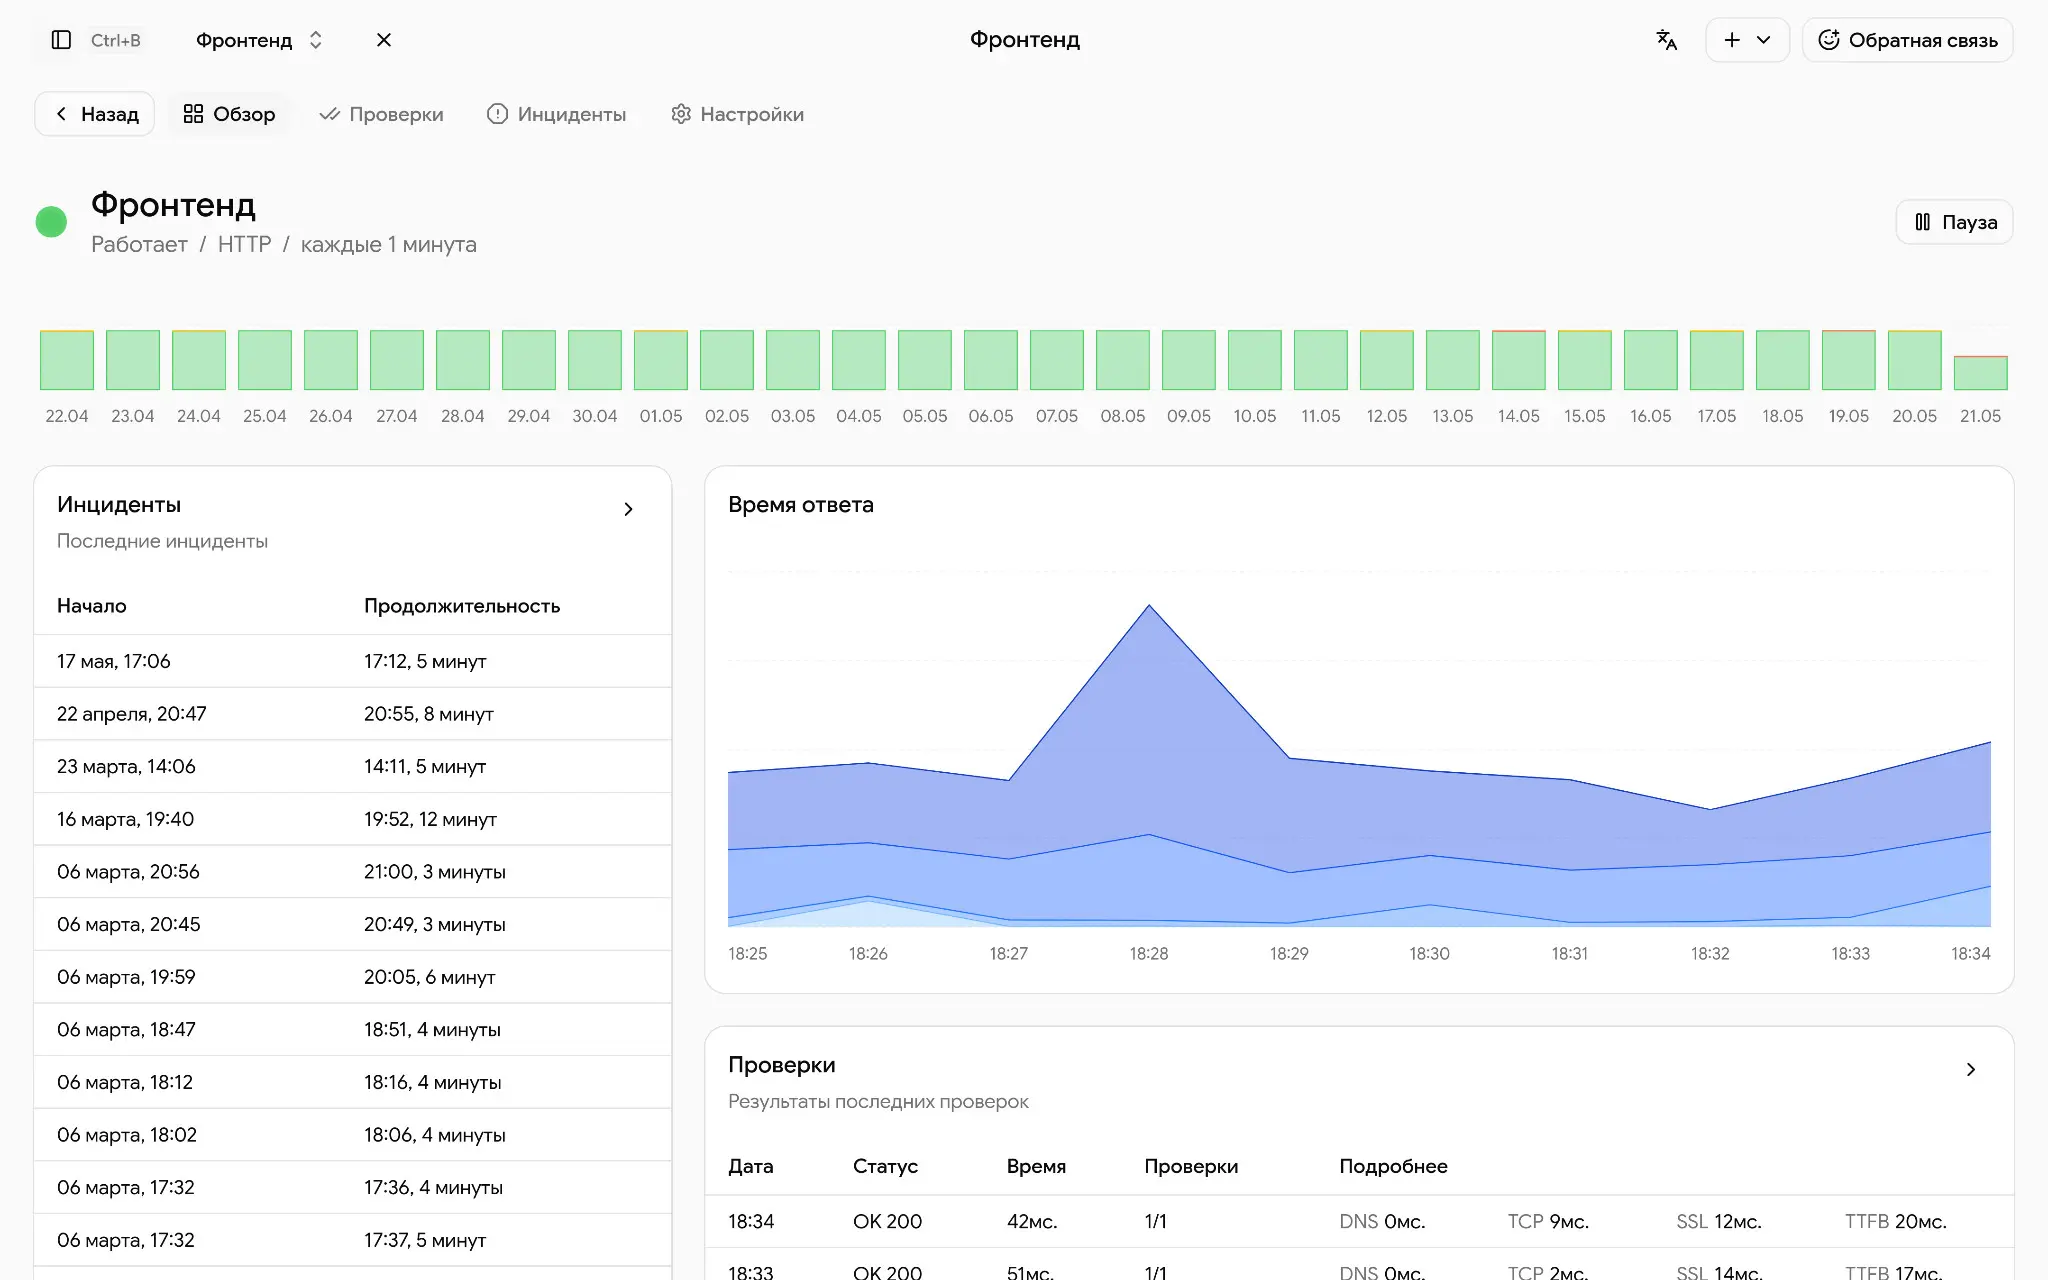Open incident row 06 марта, 20:56
This screenshot has width=2048, height=1280.
click(x=353, y=872)
